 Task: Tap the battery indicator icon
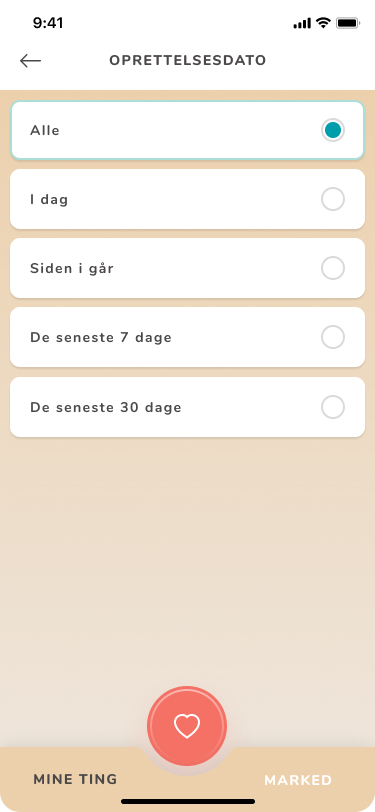[348, 23]
